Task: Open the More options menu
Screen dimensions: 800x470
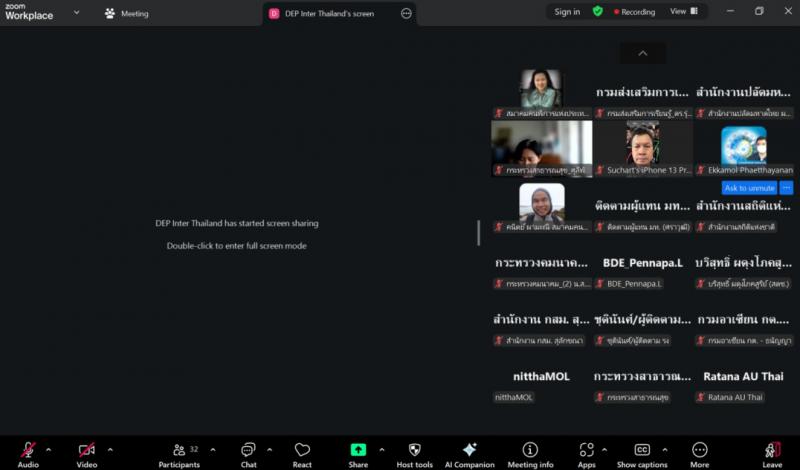Action: point(699,454)
